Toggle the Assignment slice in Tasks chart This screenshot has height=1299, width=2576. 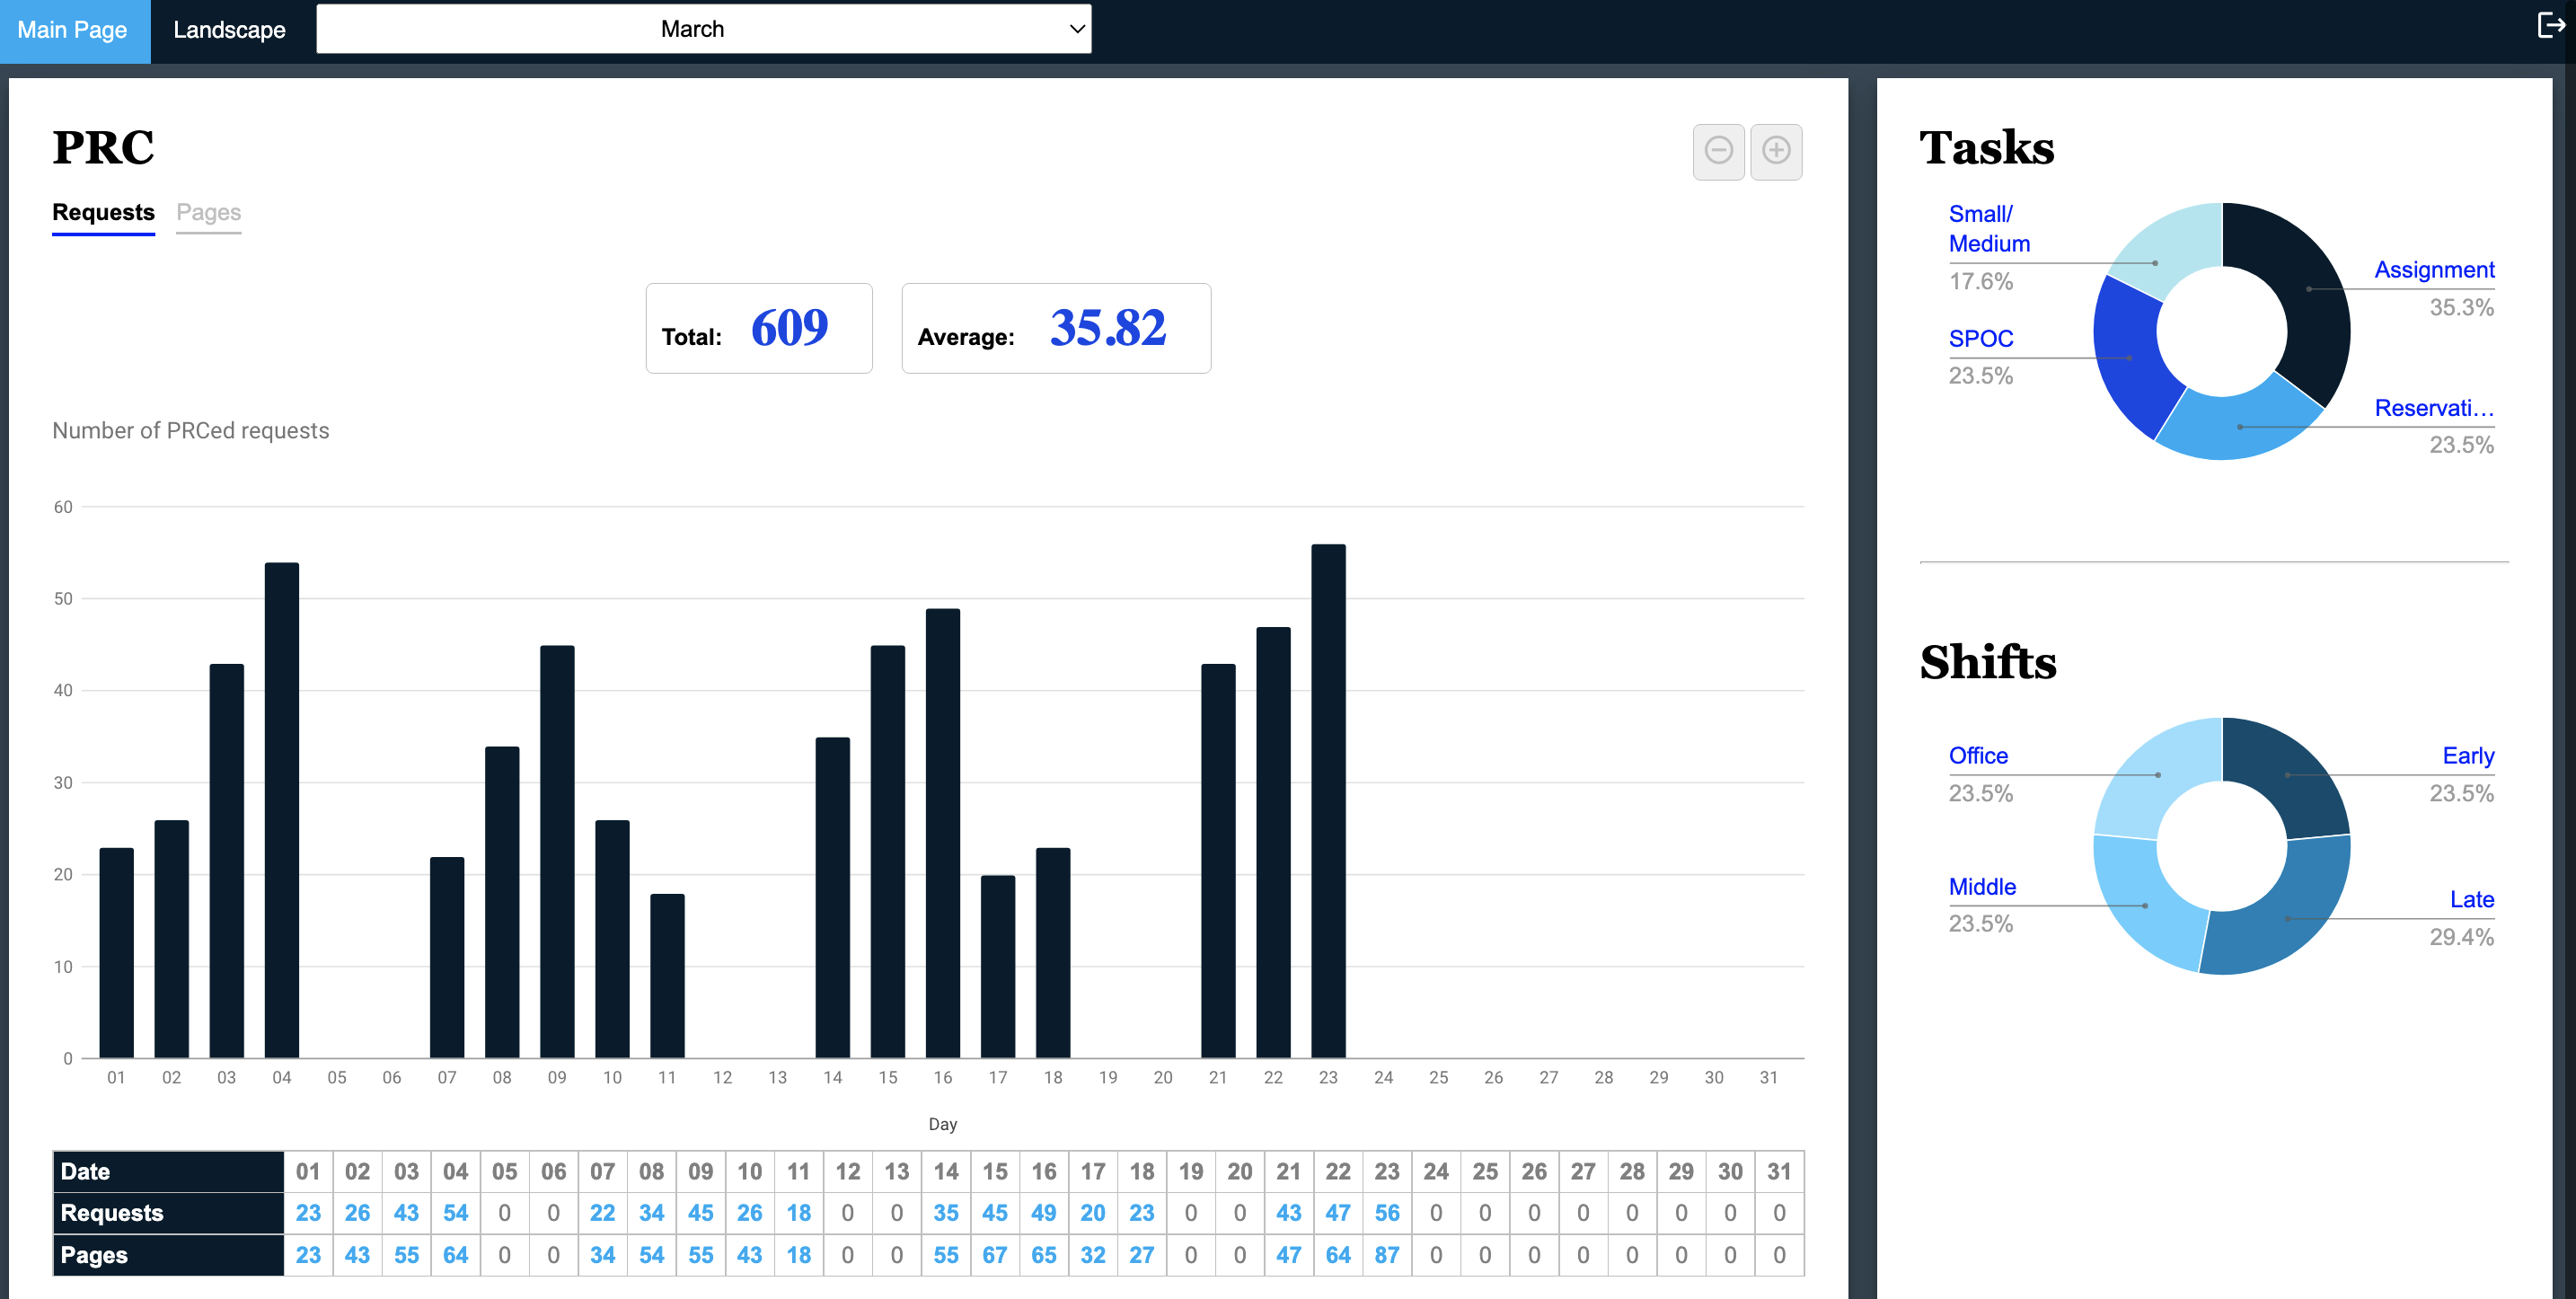click(x=2434, y=269)
